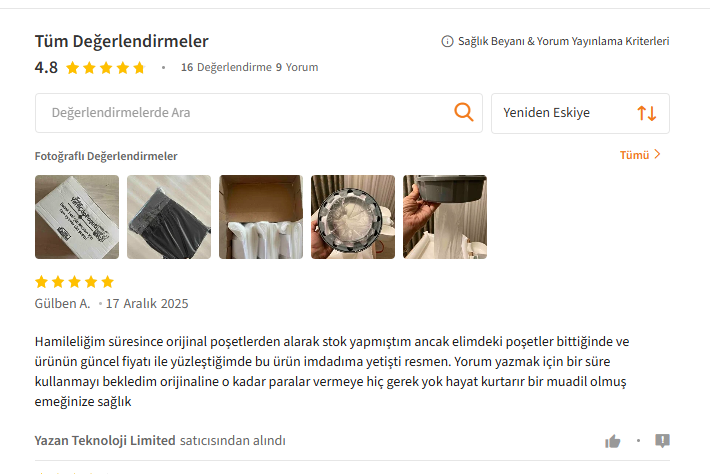Open the black bag photo thumbnail
The image size is (710, 474).
[169, 217]
